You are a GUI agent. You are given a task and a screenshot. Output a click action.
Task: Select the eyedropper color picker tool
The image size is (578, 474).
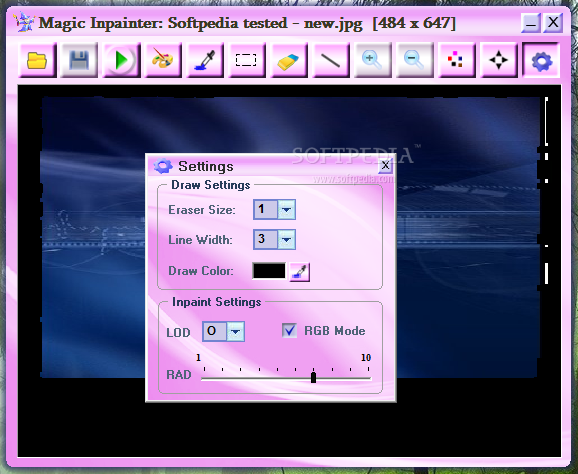[x=205, y=60]
